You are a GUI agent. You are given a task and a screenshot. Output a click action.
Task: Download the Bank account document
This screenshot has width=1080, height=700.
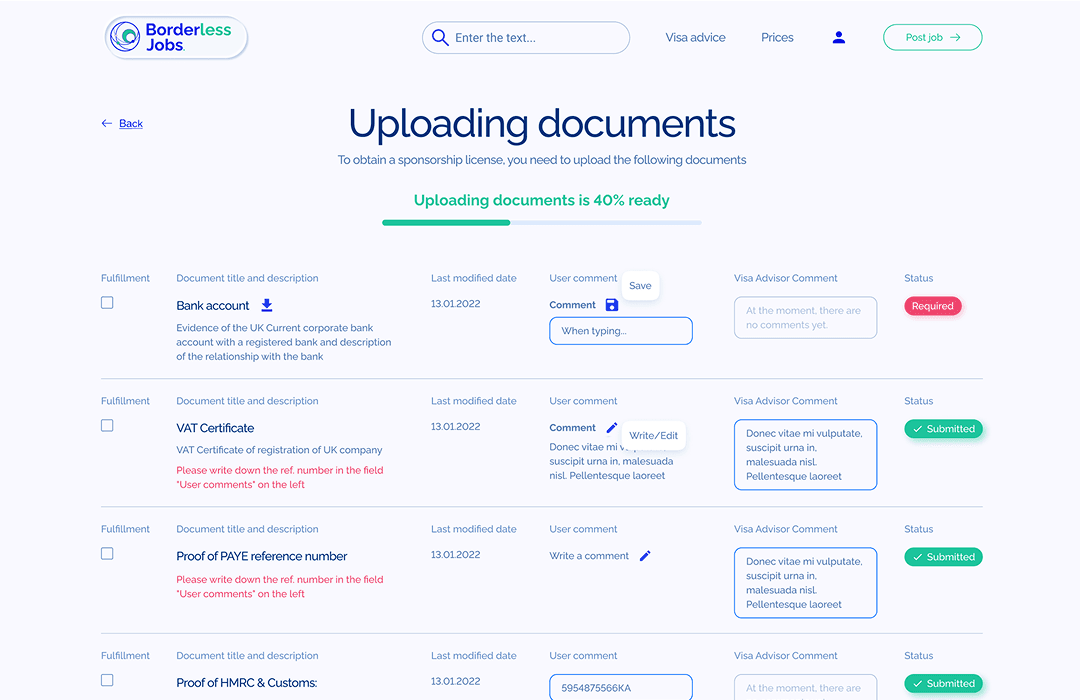point(265,305)
